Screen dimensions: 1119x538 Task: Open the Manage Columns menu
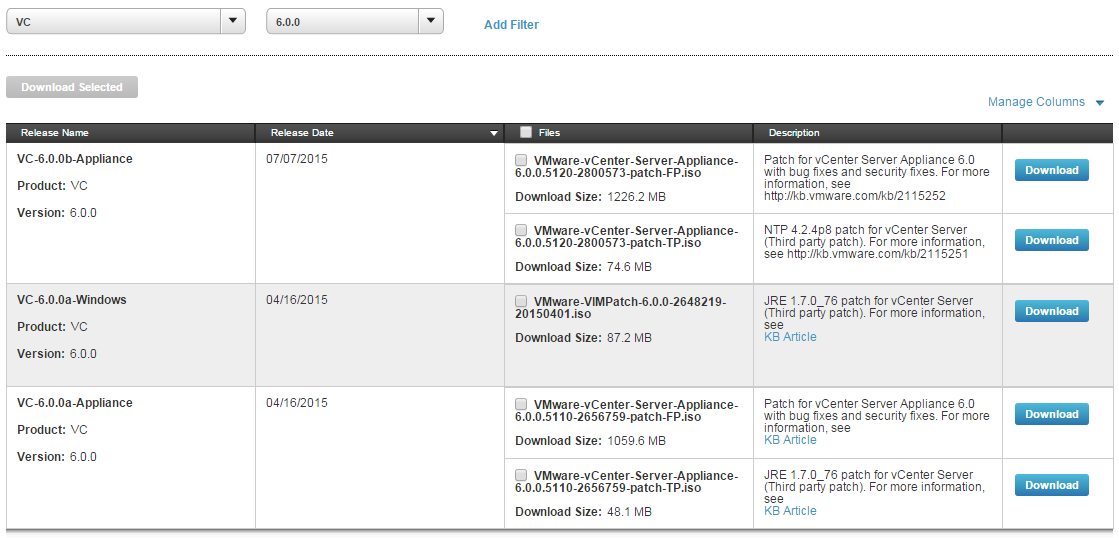coord(1045,102)
